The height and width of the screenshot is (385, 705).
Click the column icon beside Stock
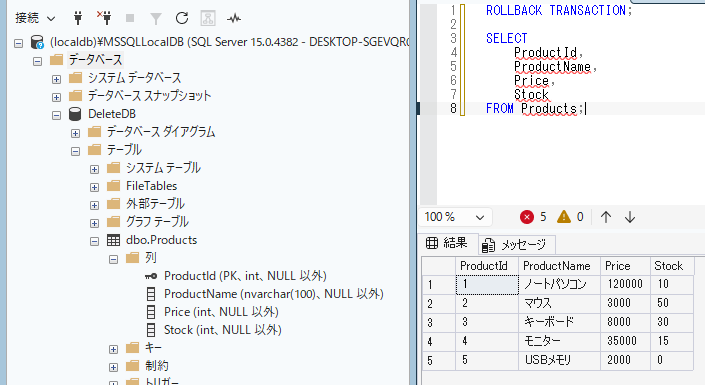tap(151, 330)
